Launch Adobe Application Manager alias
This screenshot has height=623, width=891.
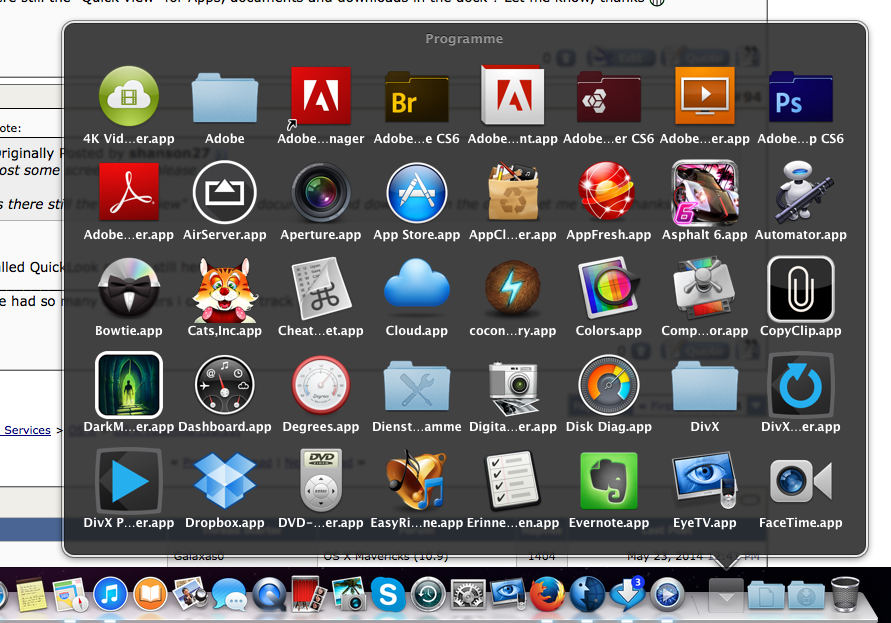(320, 97)
